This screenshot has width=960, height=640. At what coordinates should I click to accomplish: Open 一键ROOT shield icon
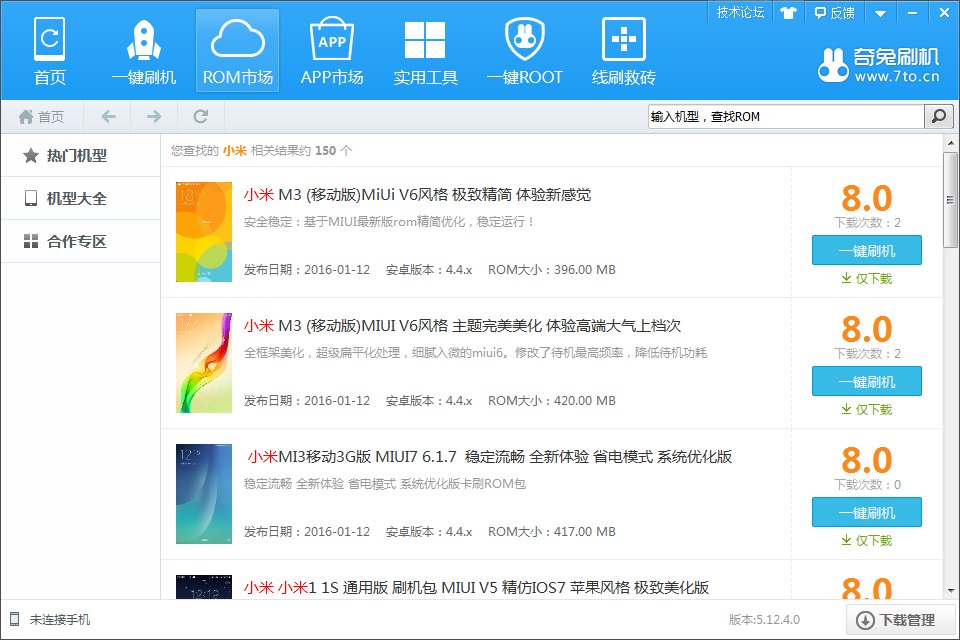click(525, 51)
